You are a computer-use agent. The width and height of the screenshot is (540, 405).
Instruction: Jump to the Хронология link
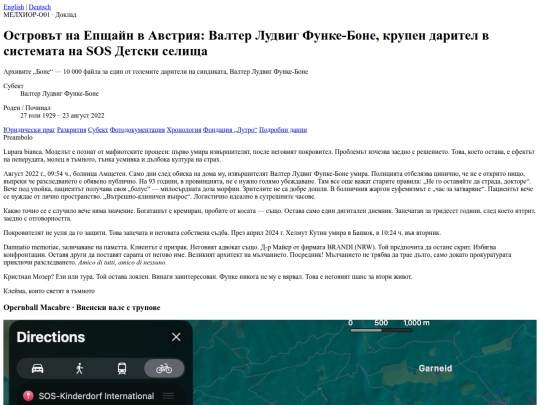pyautogui.click(x=184, y=130)
